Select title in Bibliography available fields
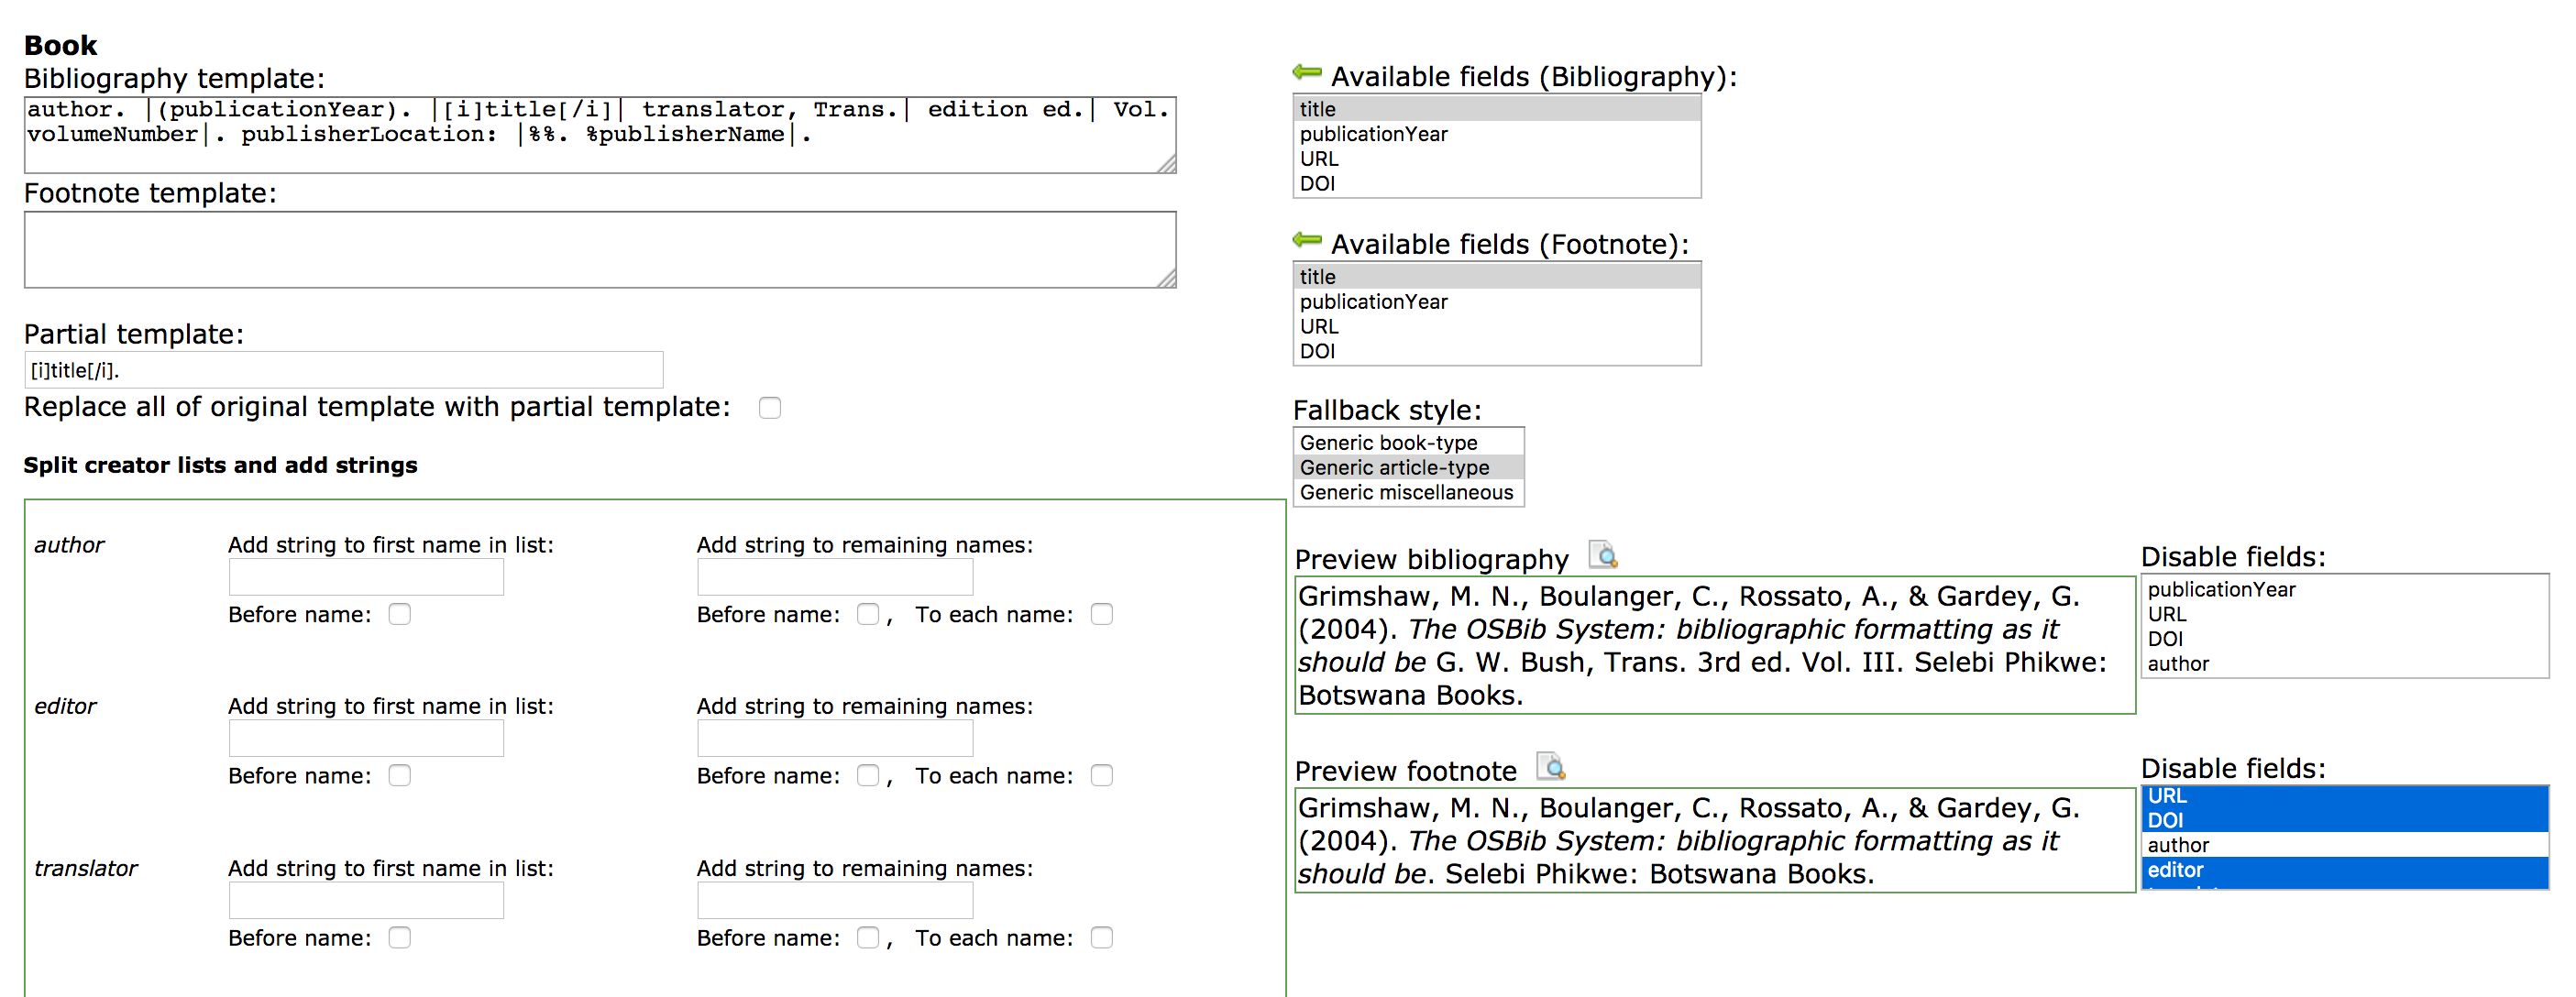The height and width of the screenshot is (997, 2576). point(1497,109)
